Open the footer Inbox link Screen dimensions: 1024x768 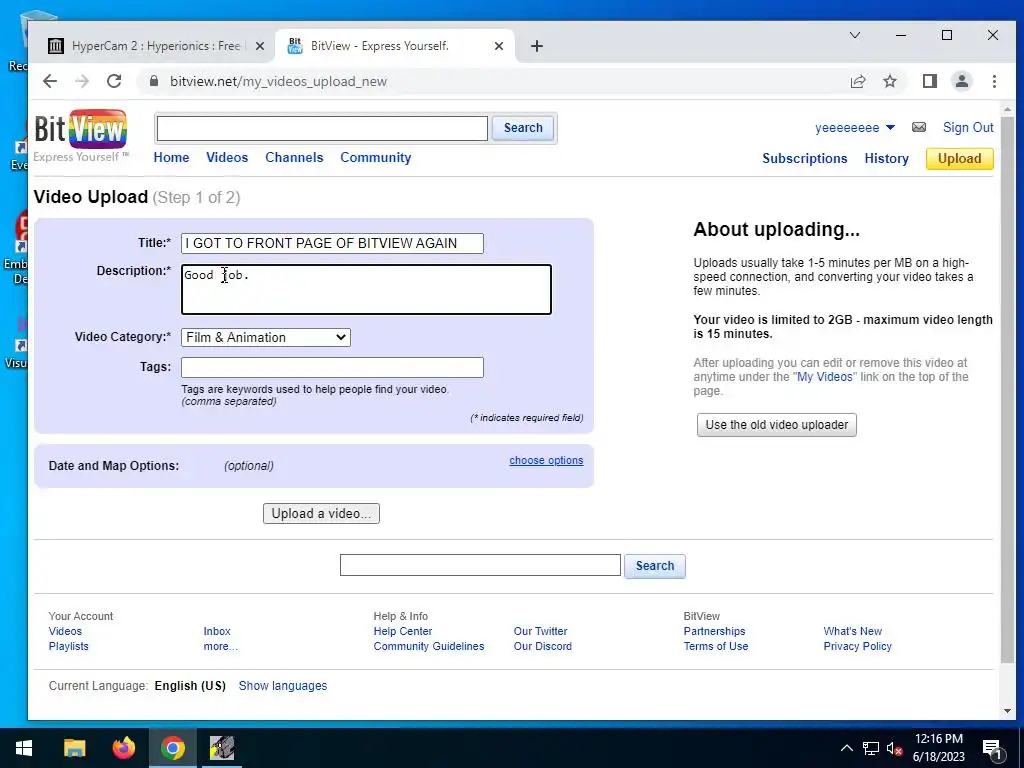[x=217, y=632]
